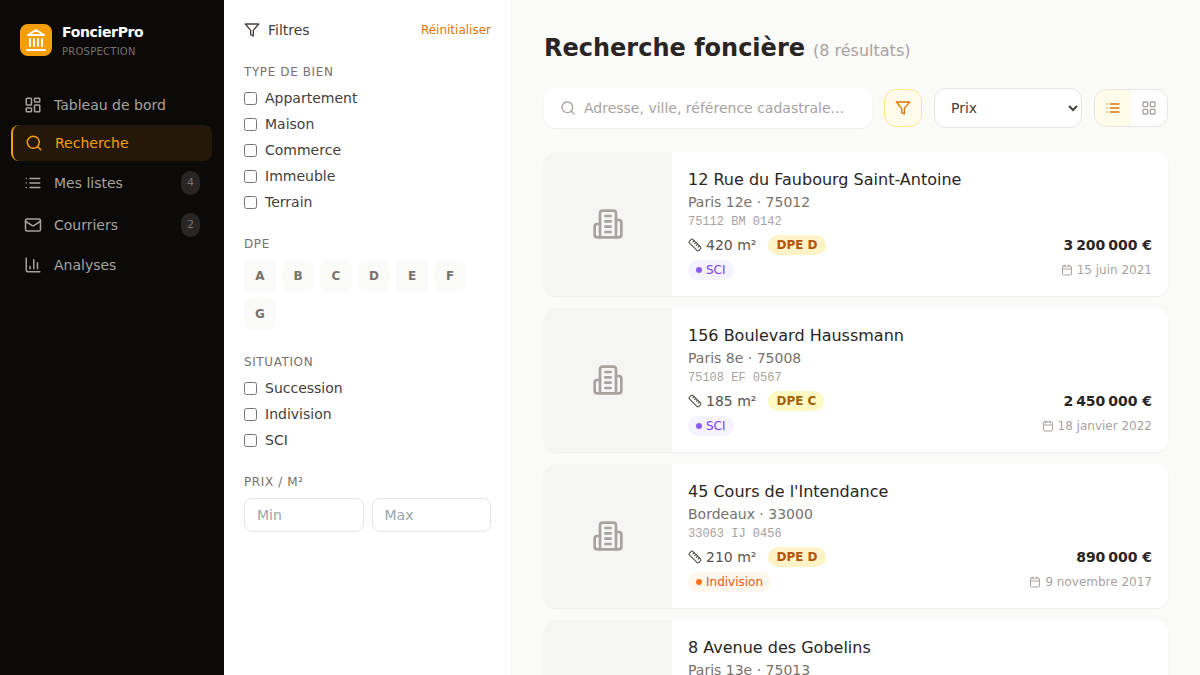The image size is (1200, 675).
Task: Click the search magnifier icon
Action: pos(568,108)
